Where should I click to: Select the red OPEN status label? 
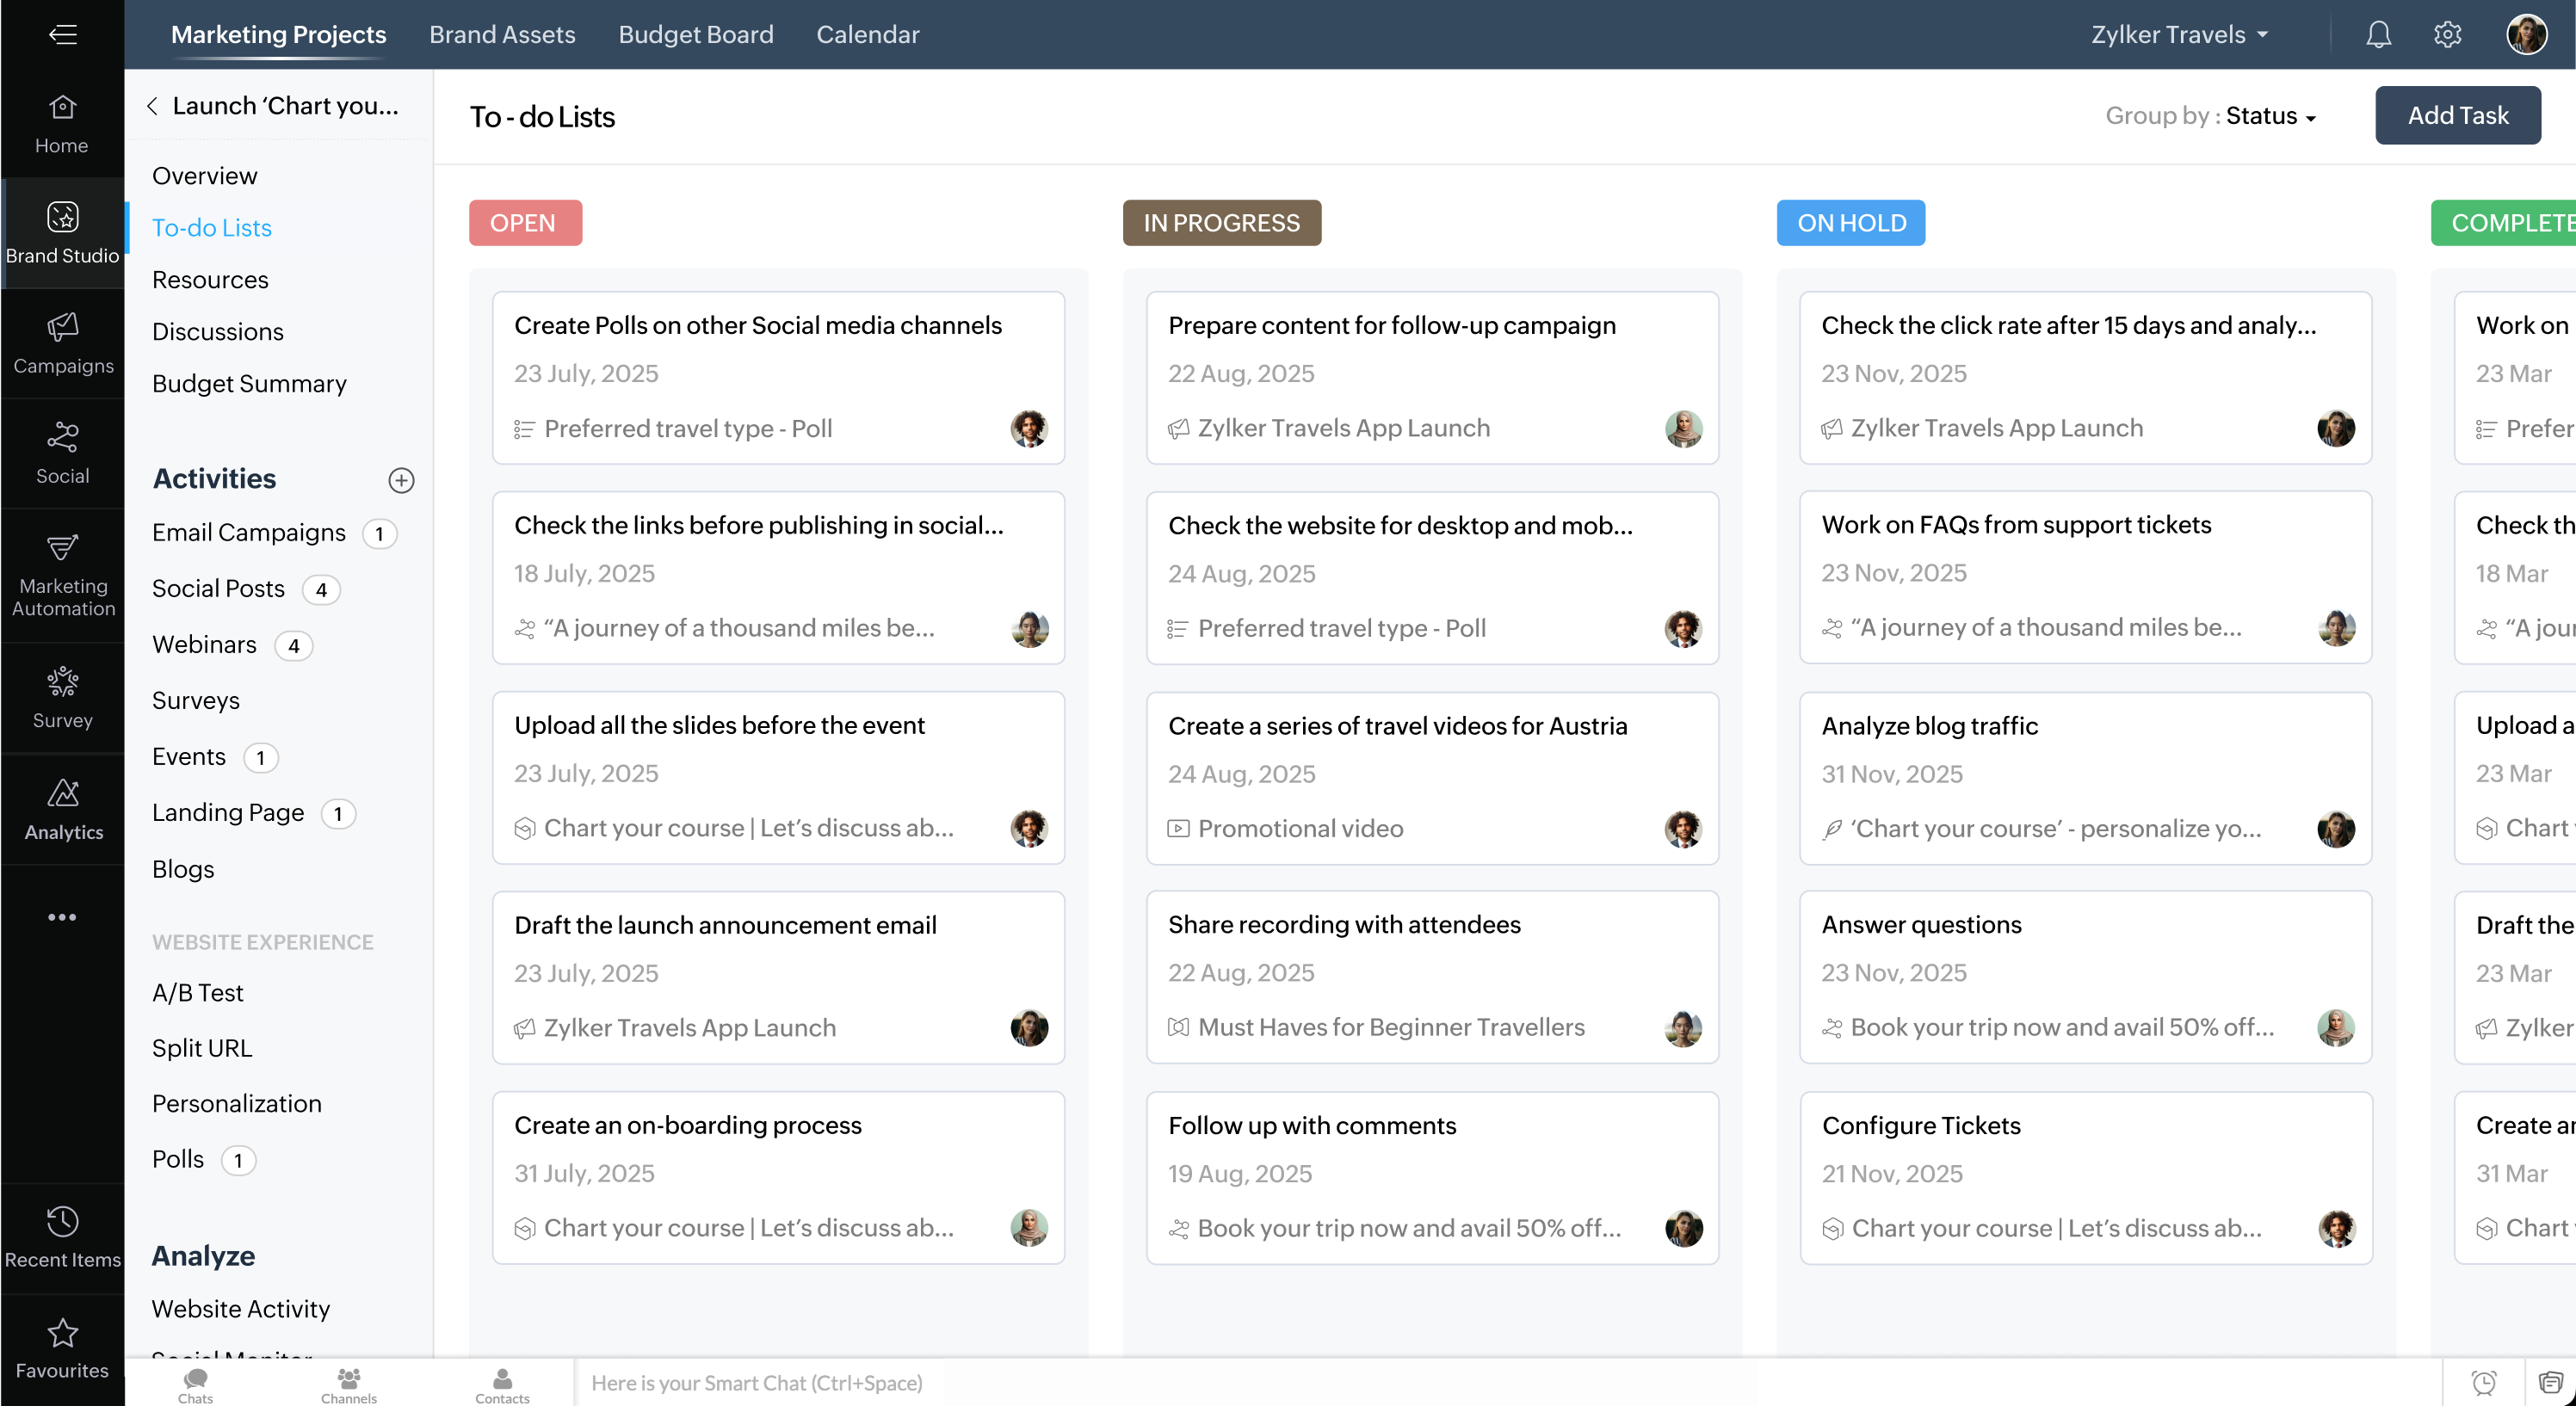[x=525, y=223]
